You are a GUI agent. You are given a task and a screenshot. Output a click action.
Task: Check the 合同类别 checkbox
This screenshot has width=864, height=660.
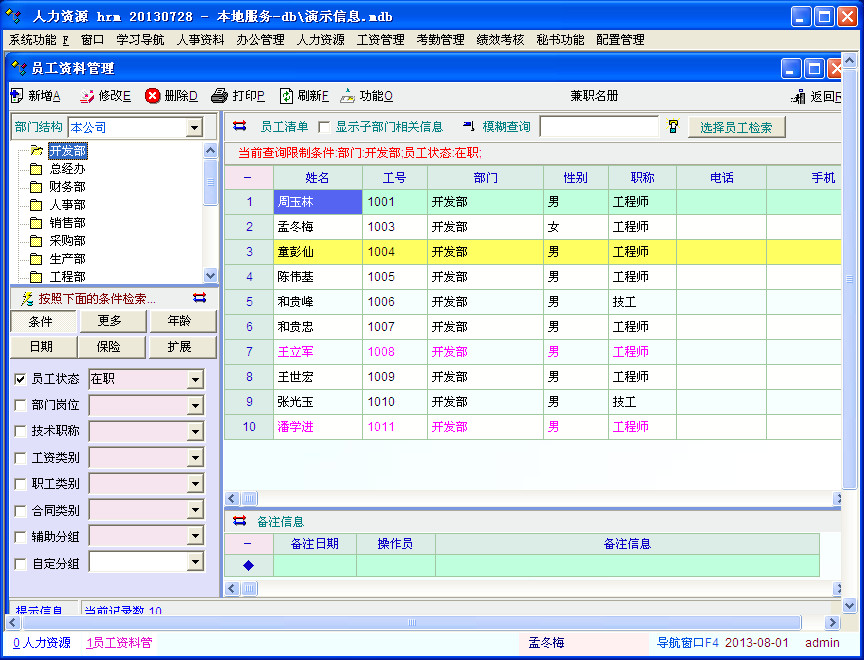tap(20, 511)
